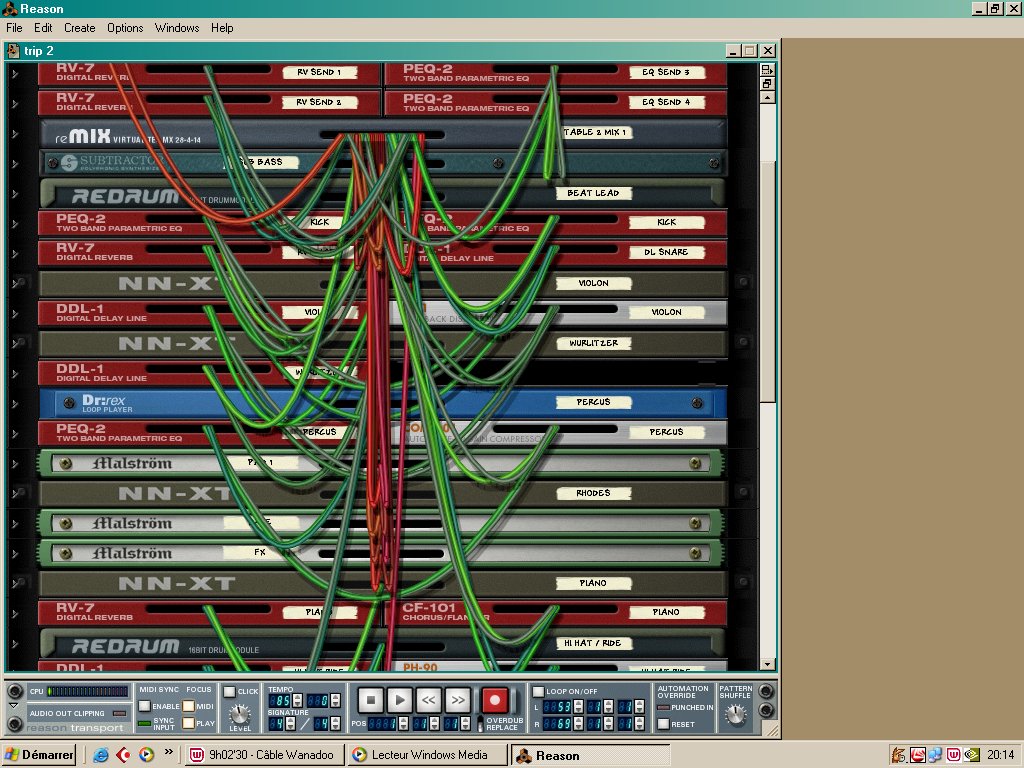Start playback with the Play button

pos(400,700)
